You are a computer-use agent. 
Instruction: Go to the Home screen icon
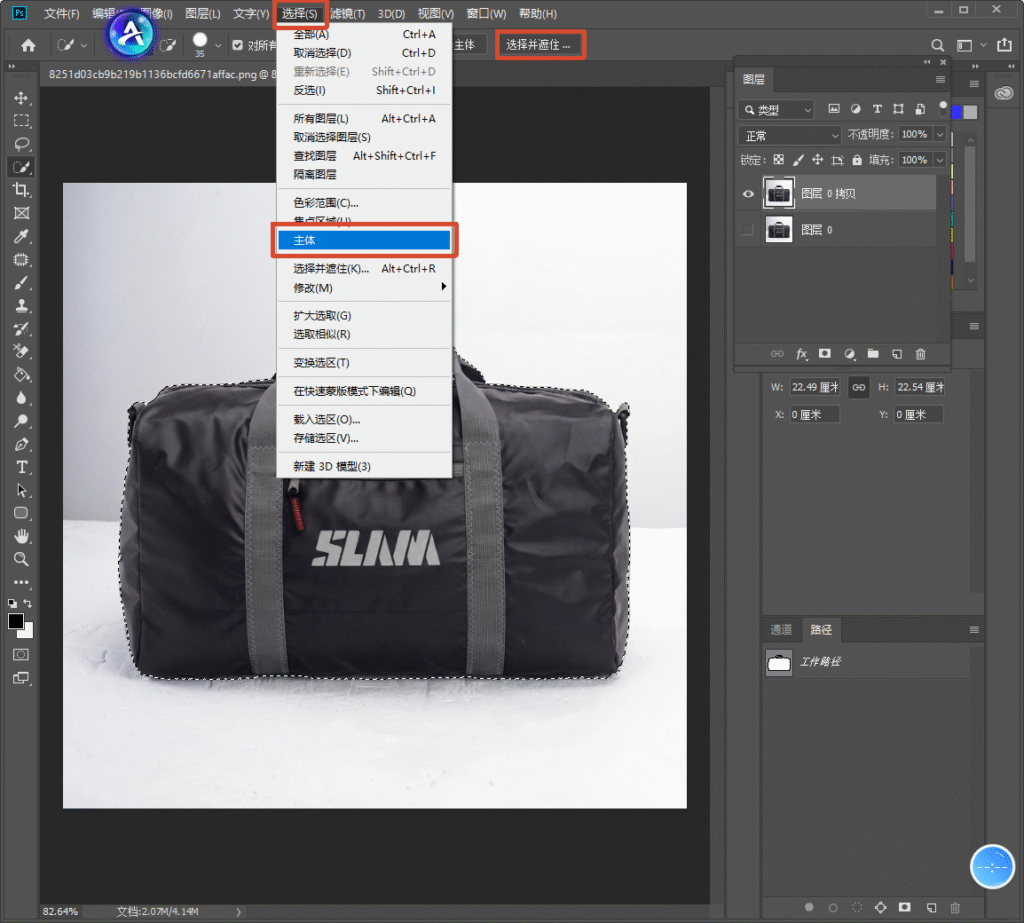[28, 45]
